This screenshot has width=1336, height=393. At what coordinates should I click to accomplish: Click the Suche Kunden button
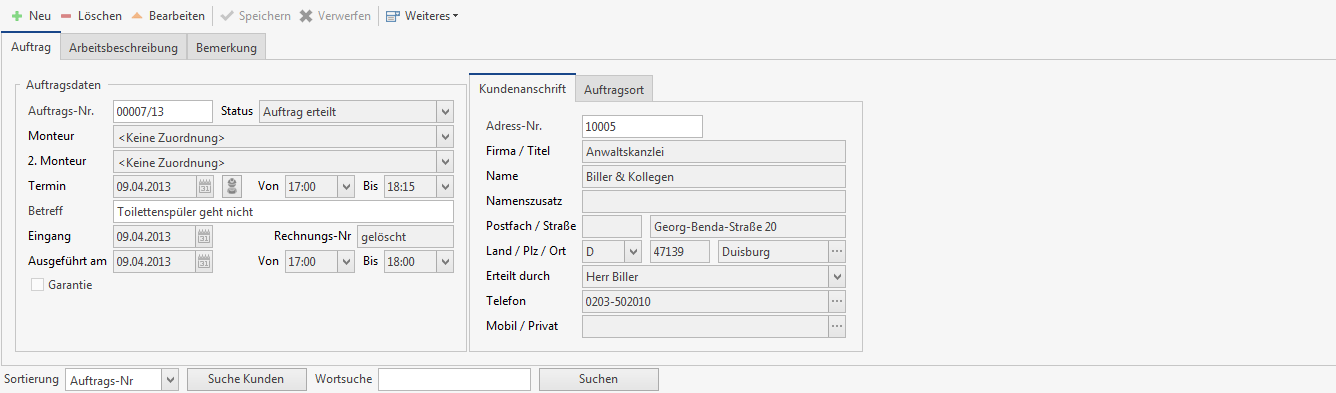click(x=246, y=379)
